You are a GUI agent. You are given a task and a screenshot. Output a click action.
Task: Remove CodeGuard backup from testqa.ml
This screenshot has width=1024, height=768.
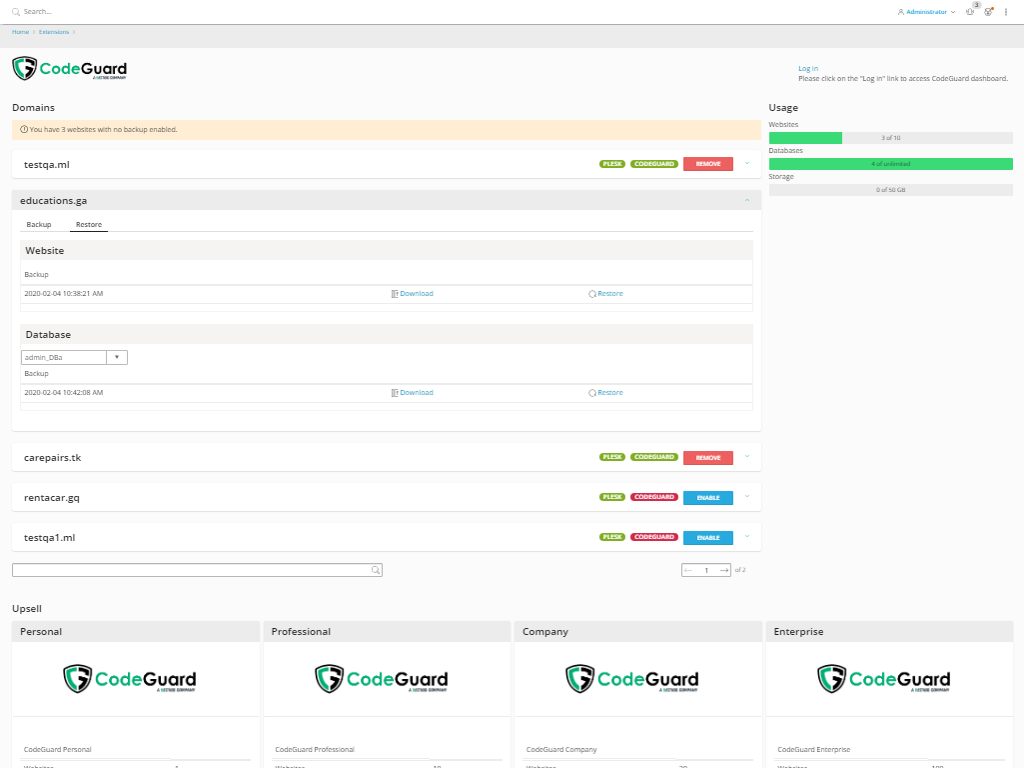(x=707, y=164)
